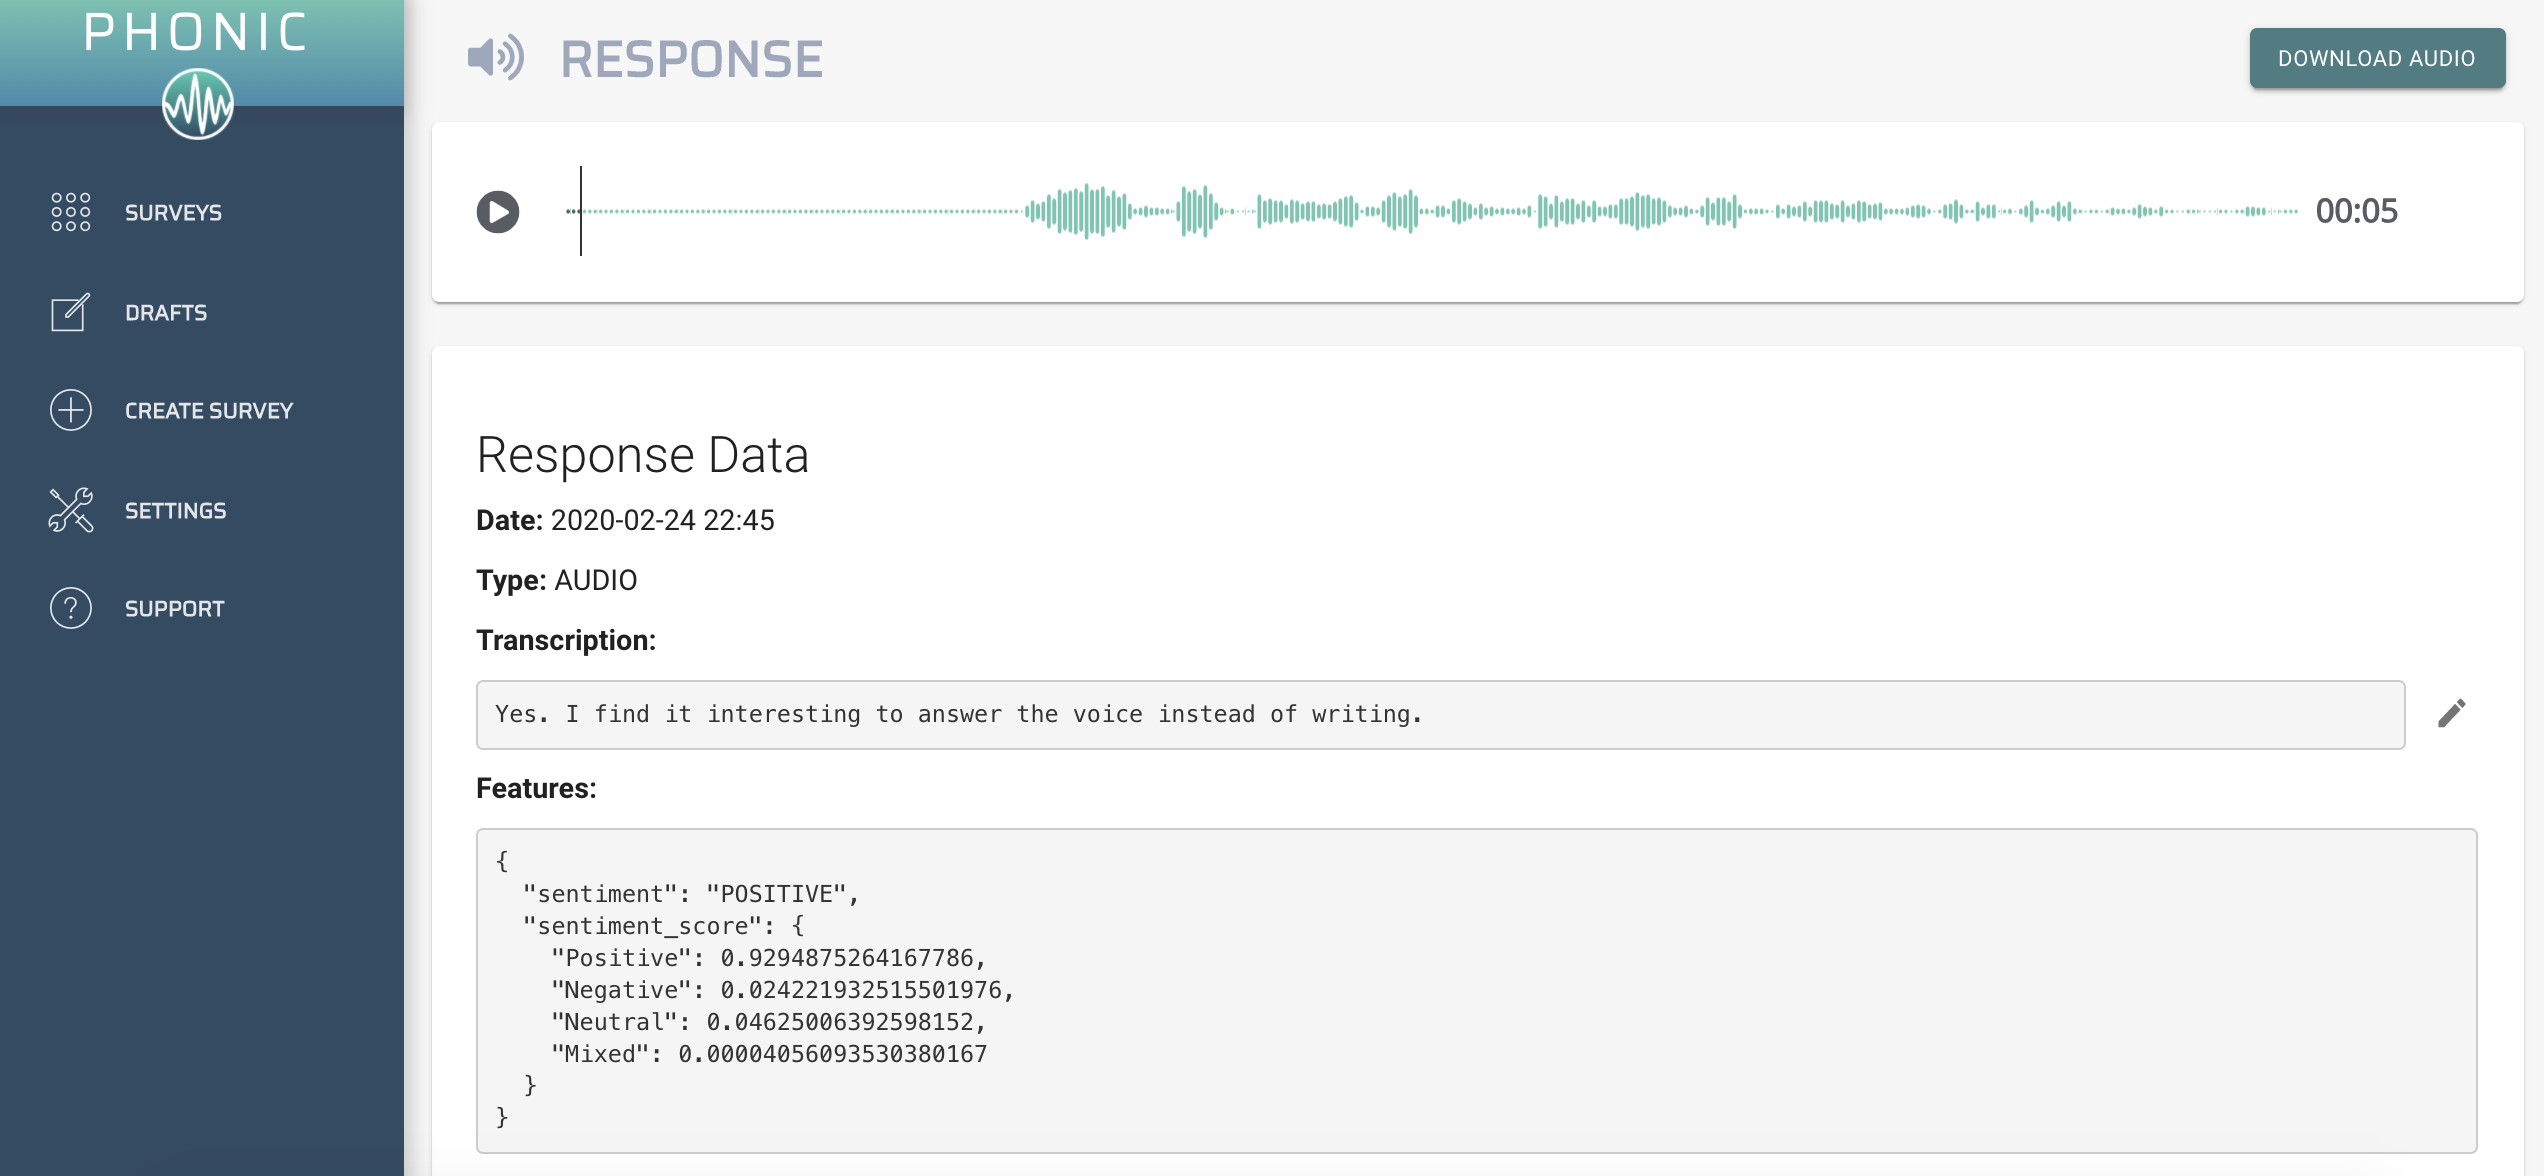Click the Response Data heading
2544x1176 pixels.
[x=642, y=455]
